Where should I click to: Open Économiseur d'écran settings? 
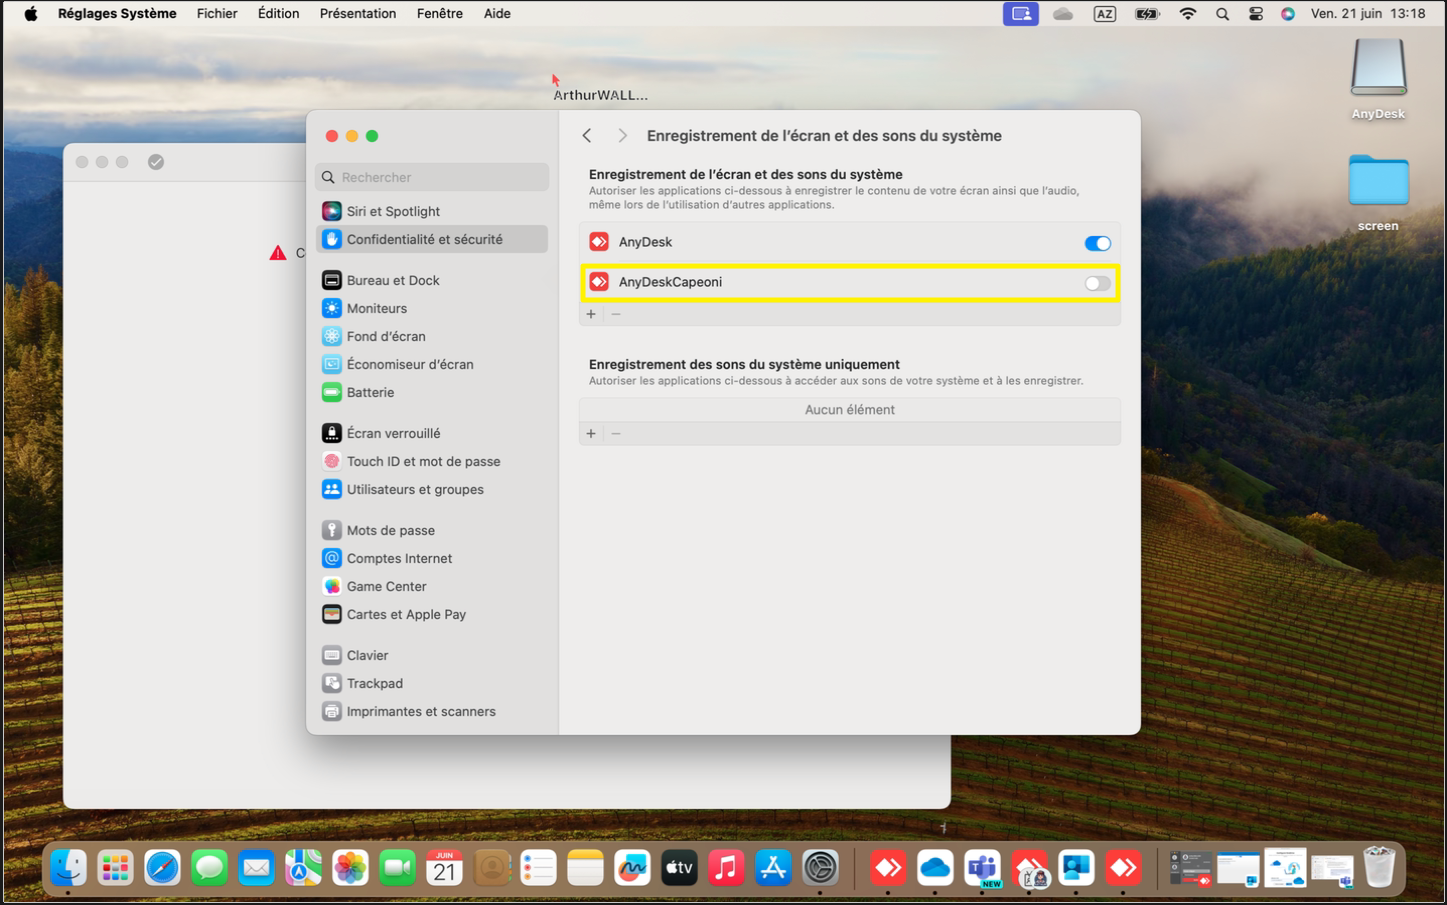pyautogui.click(x=432, y=364)
